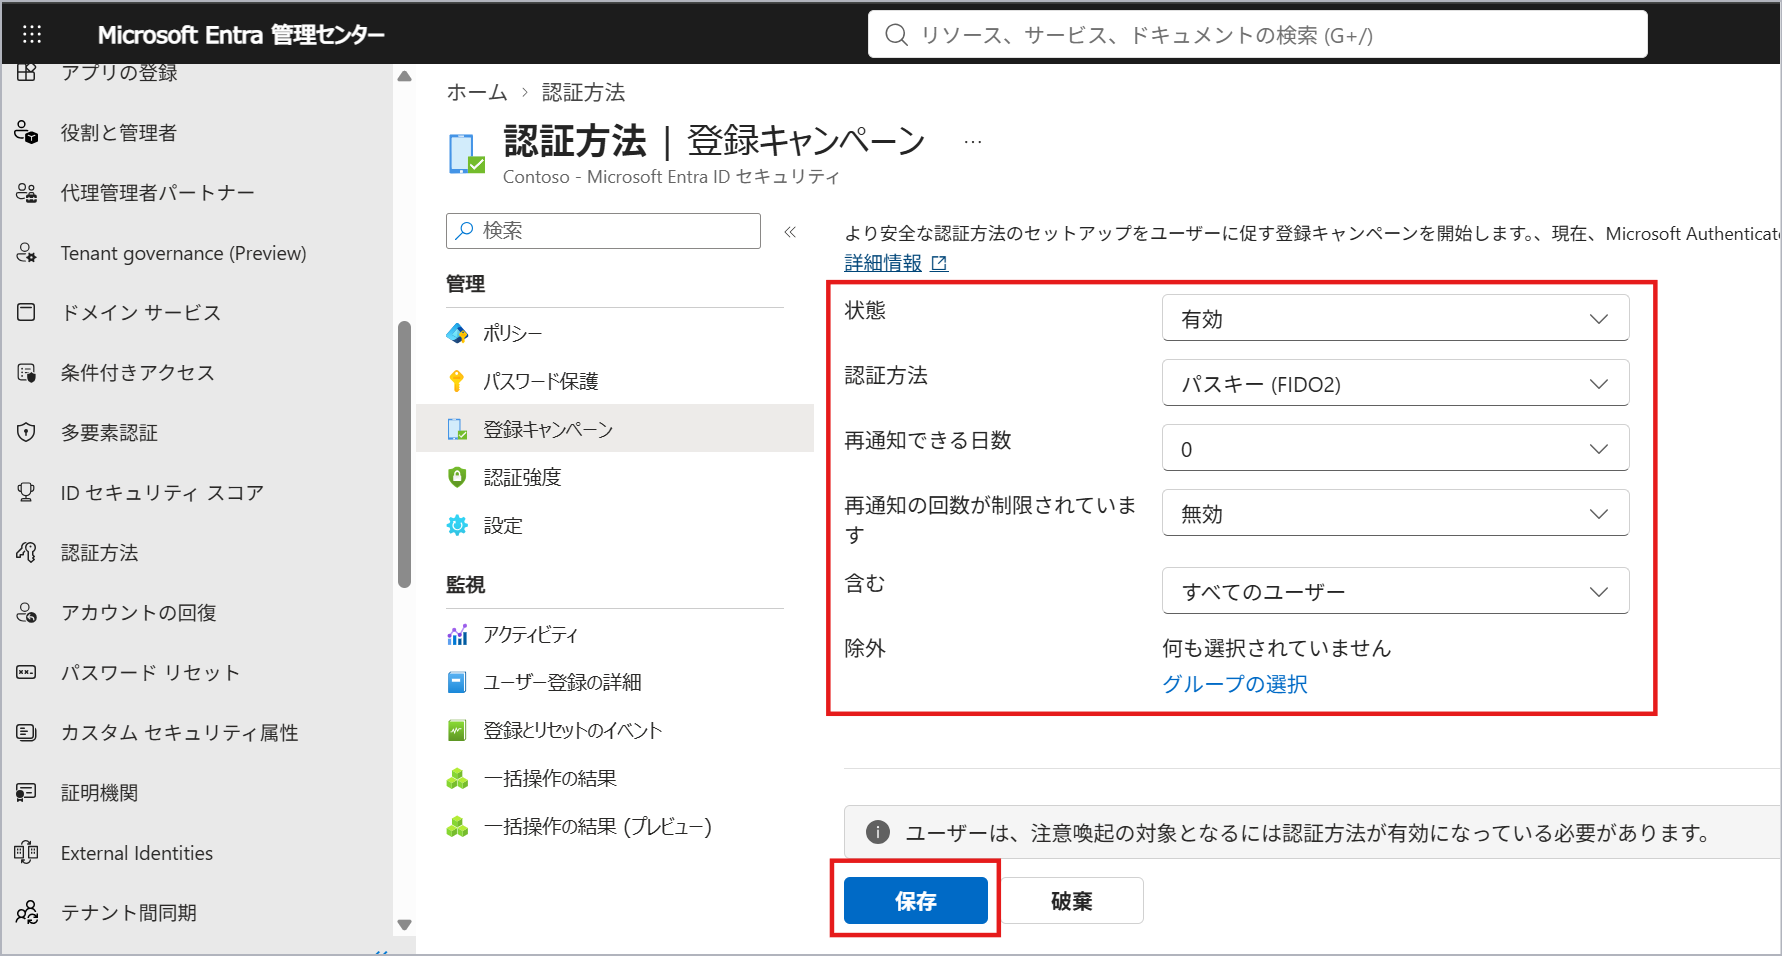This screenshot has height=956, width=1782.
Task: Click the ドメイン サービス icon
Action: click(27, 312)
